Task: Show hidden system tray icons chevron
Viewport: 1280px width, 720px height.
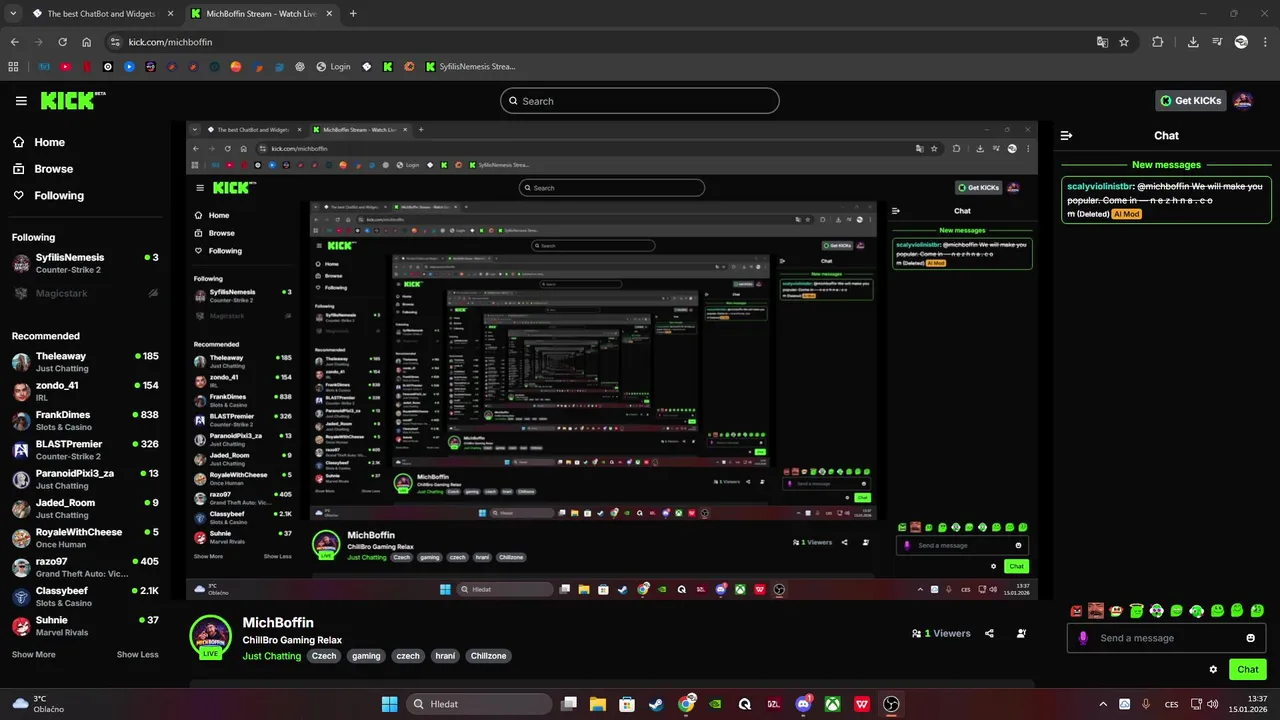Action: pyautogui.click(x=1103, y=704)
